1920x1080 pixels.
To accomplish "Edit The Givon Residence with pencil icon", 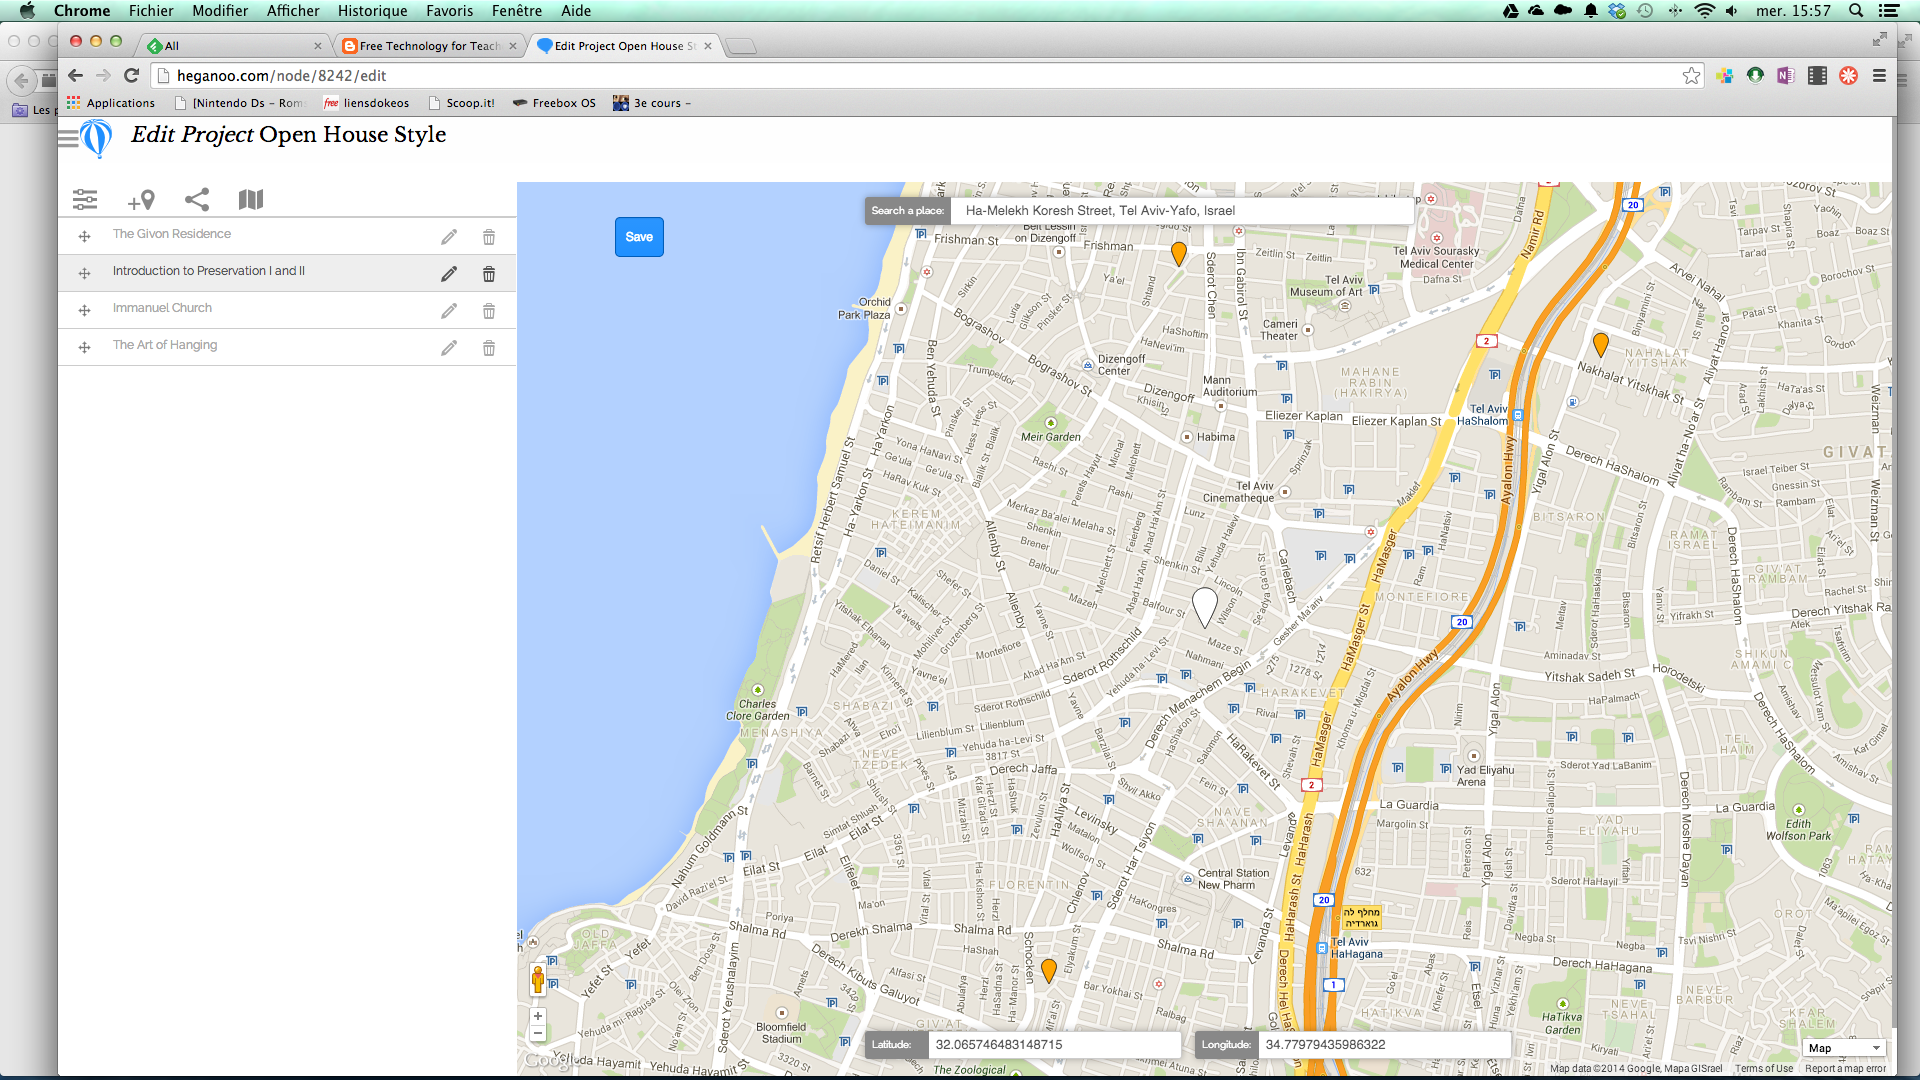I will click(x=449, y=237).
